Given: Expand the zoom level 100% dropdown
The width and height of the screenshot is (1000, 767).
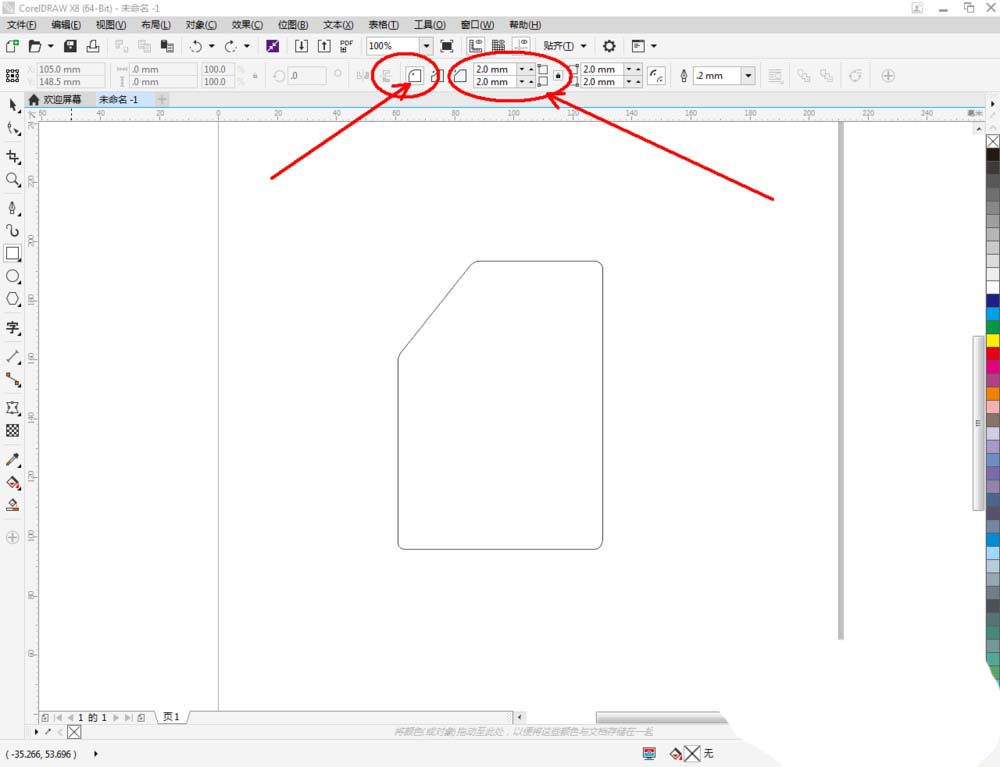Looking at the screenshot, I should pos(426,46).
